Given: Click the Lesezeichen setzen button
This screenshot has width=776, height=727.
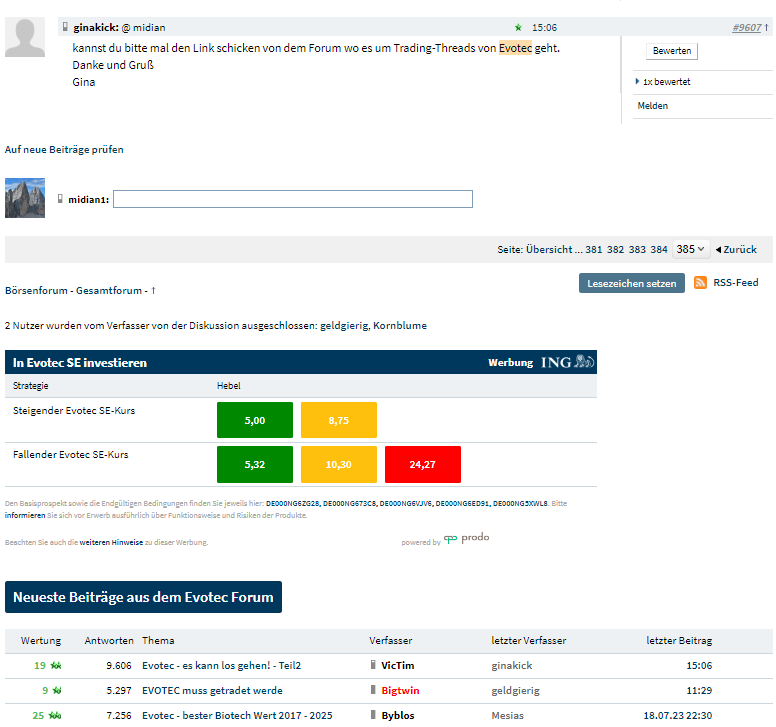Looking at the screenshot, I should pyautogui.click(x=631, y=283).
